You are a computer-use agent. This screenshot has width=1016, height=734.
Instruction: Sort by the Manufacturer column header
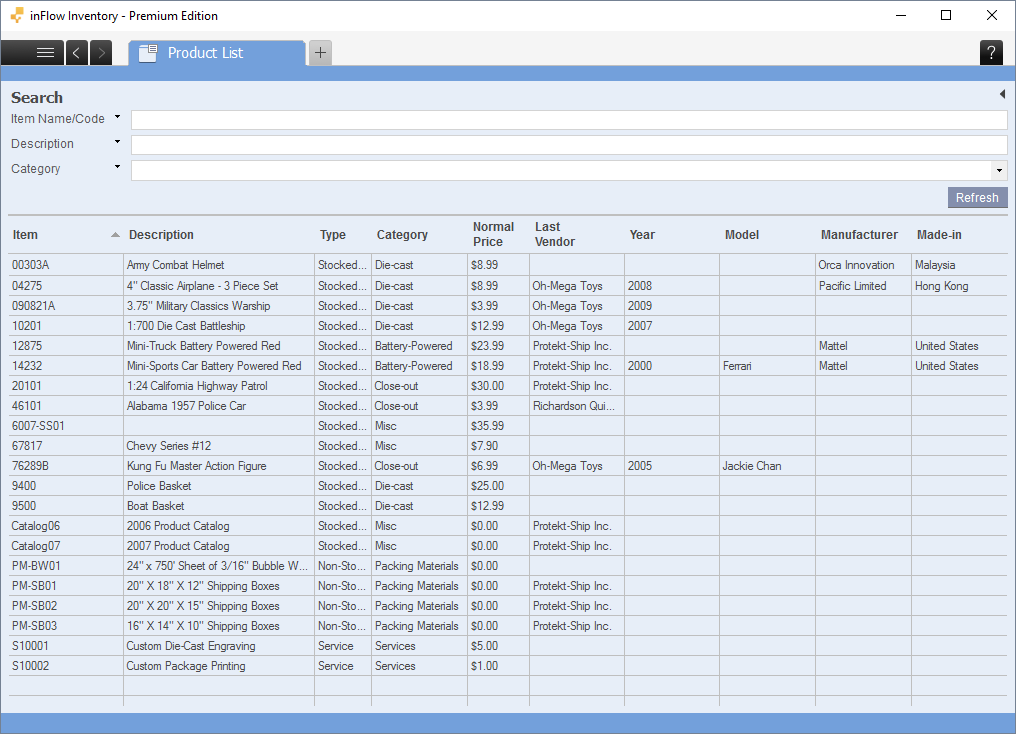coord(859,235)
